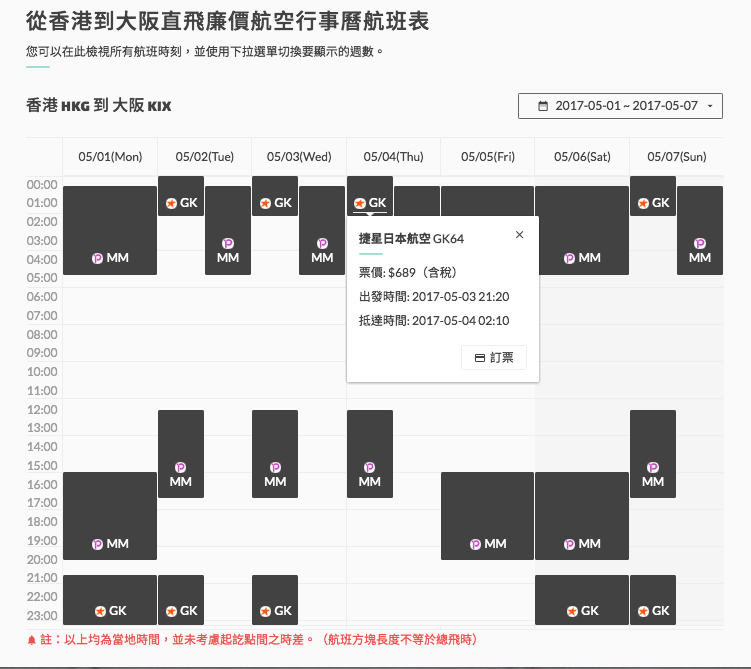Click the 訂票 booking button
The width and height of the screenshot is (751, 669).
click(494, 358)
